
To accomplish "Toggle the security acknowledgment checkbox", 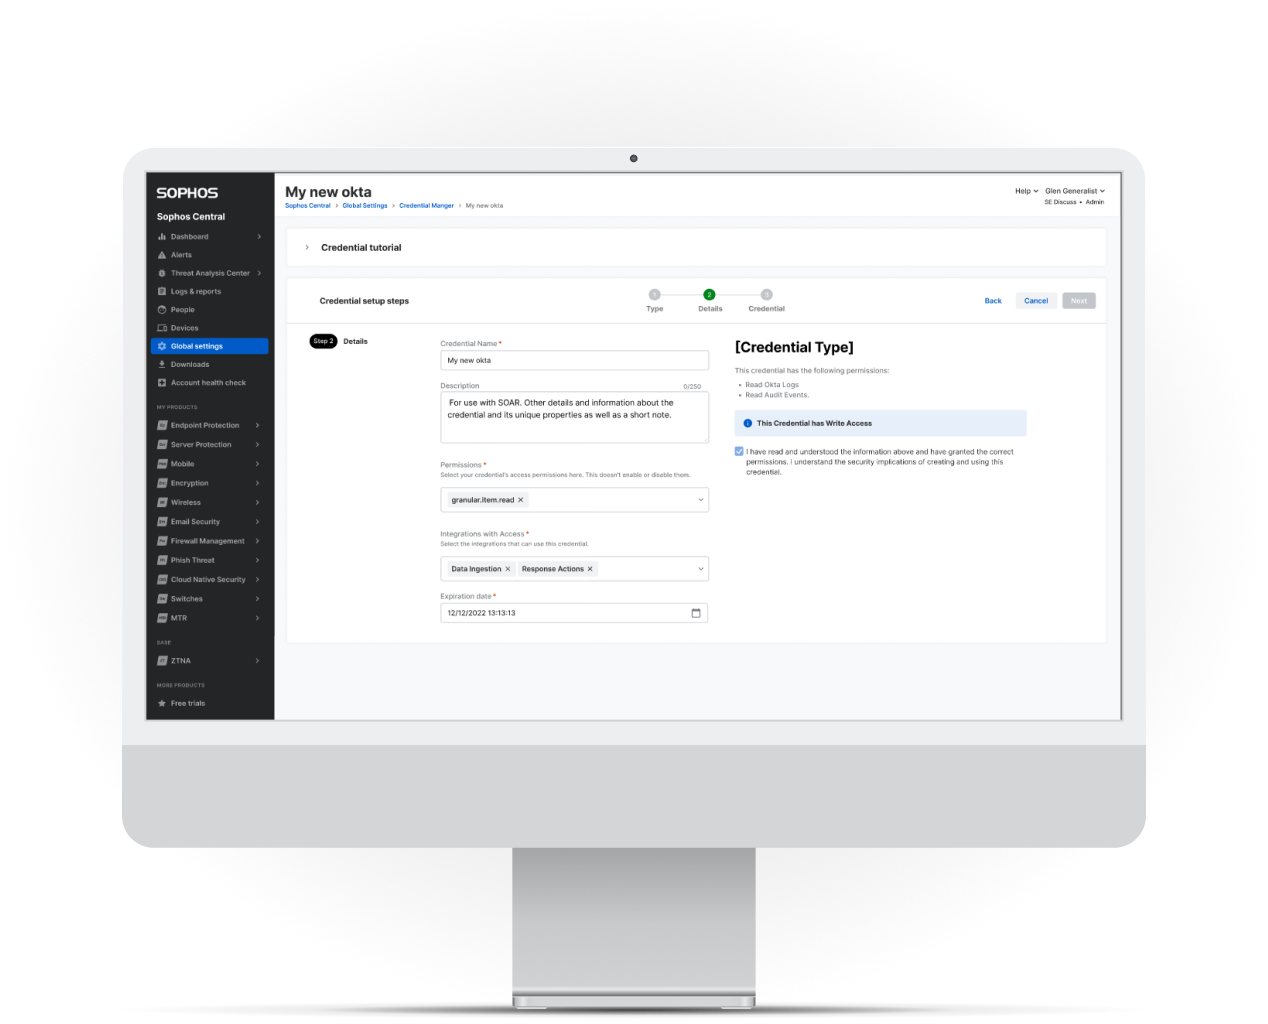I will tap(739, 452).
